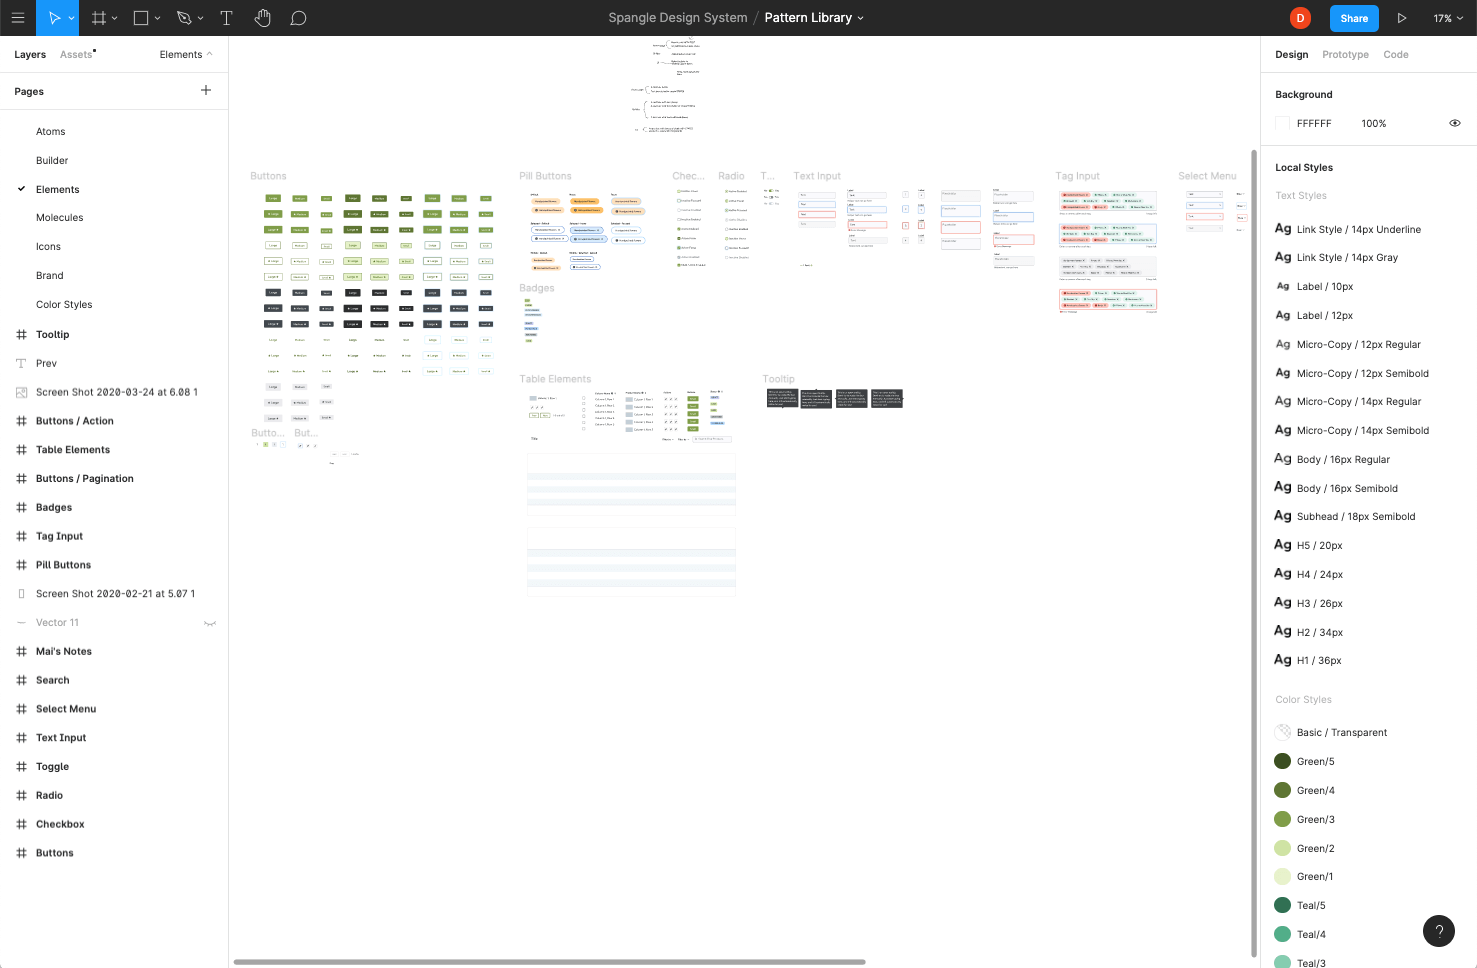This screenshot has height=968, width=1477.
Task: Open the comment tool
Action: pos(298,17)
